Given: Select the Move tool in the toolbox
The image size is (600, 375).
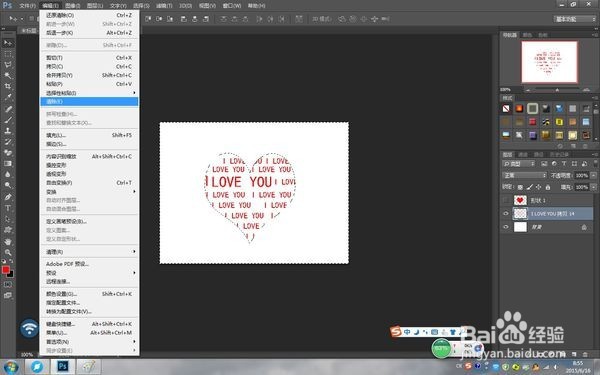Looking at the screenshot, I should (x=8, y=43).
